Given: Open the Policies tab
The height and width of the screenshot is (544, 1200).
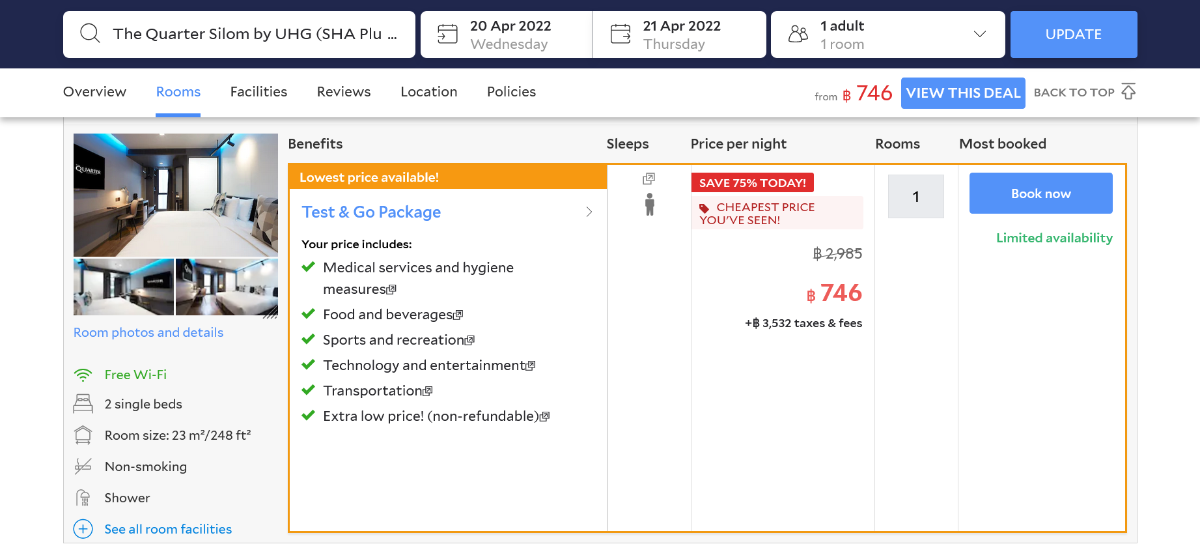Looking at the screenshot, I should [511, 92].
